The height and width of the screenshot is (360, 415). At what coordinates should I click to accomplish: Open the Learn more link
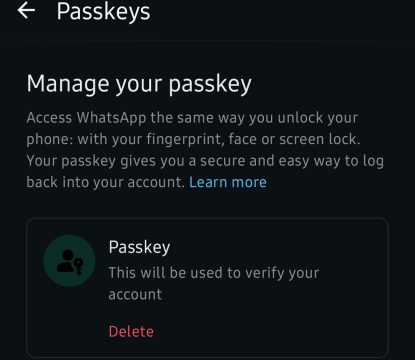click(x=228, y=182)
